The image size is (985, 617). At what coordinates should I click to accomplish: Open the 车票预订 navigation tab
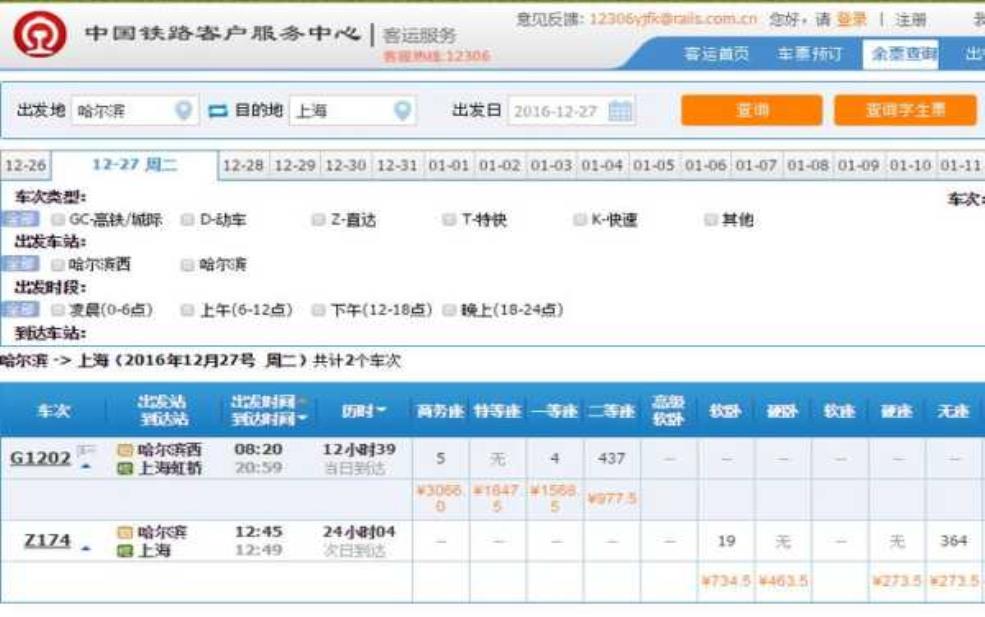point(810,54)
